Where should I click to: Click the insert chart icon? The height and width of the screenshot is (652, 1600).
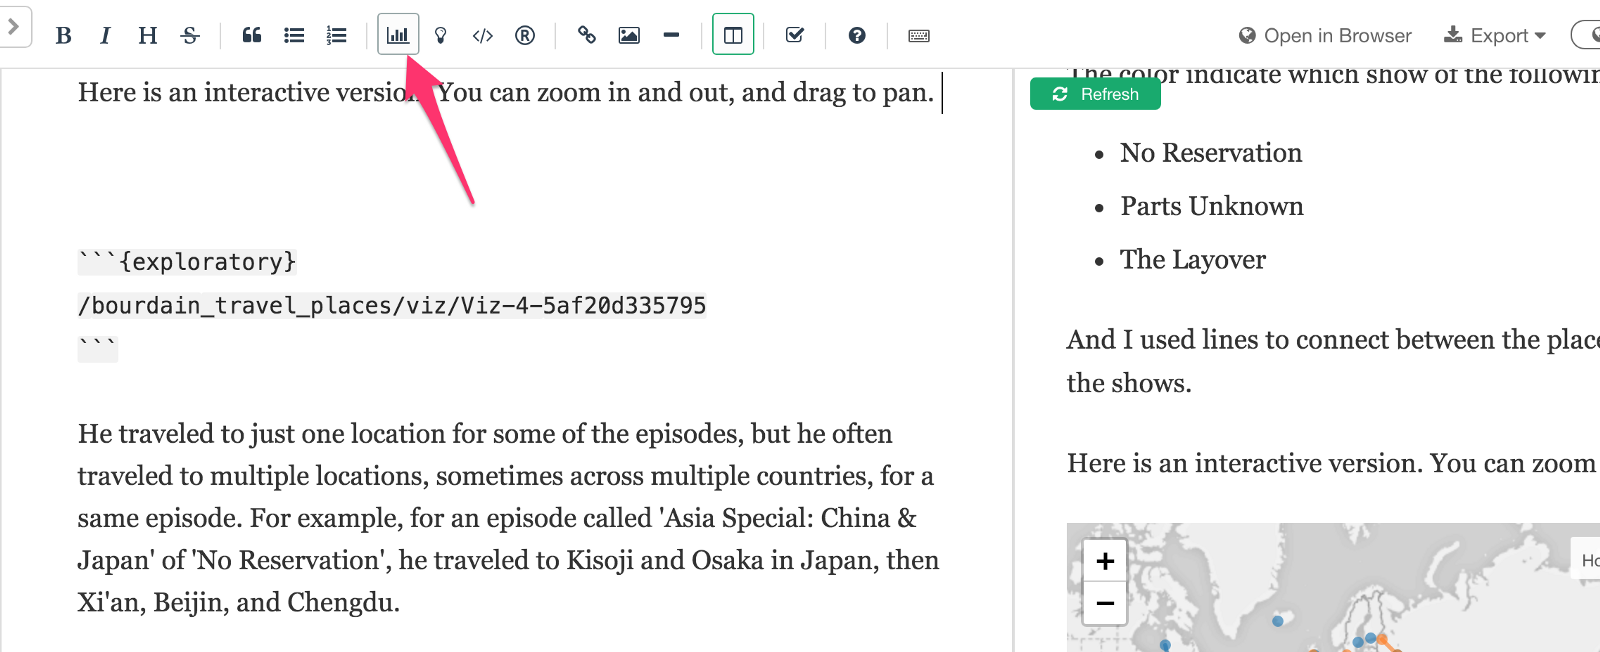pos(398,36)
